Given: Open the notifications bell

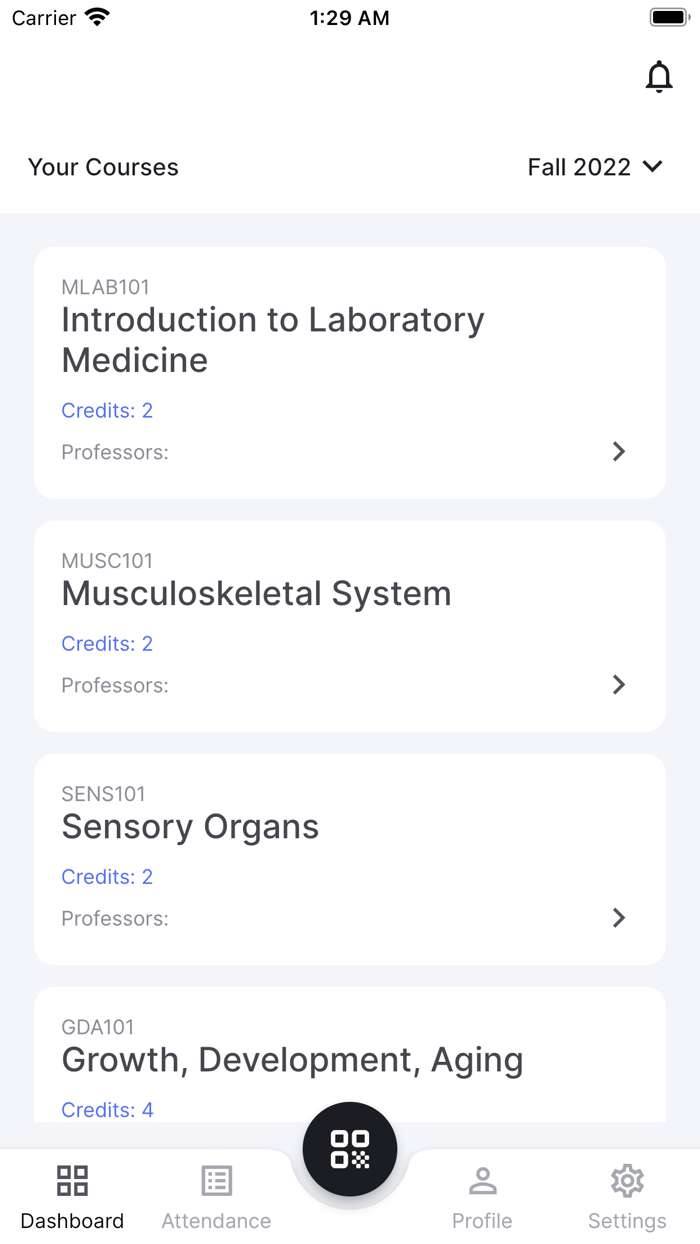Looking at the screenshot, I should [659, 77].
